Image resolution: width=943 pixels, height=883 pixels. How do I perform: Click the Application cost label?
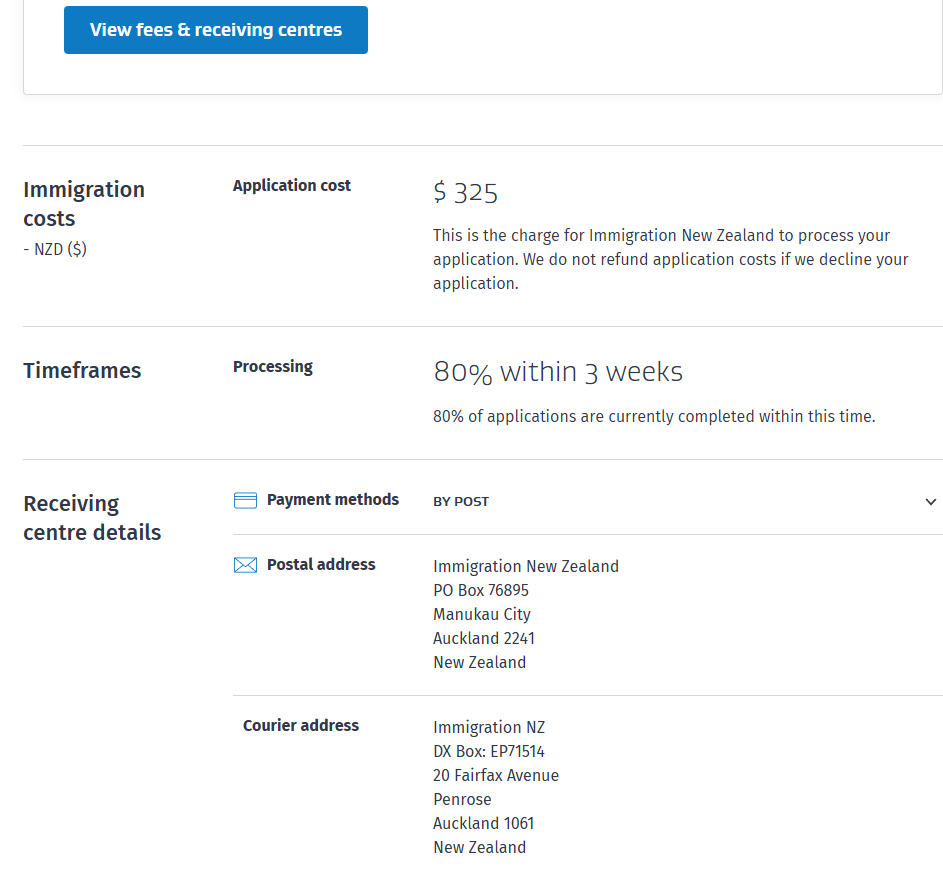(x=292, y=185)
